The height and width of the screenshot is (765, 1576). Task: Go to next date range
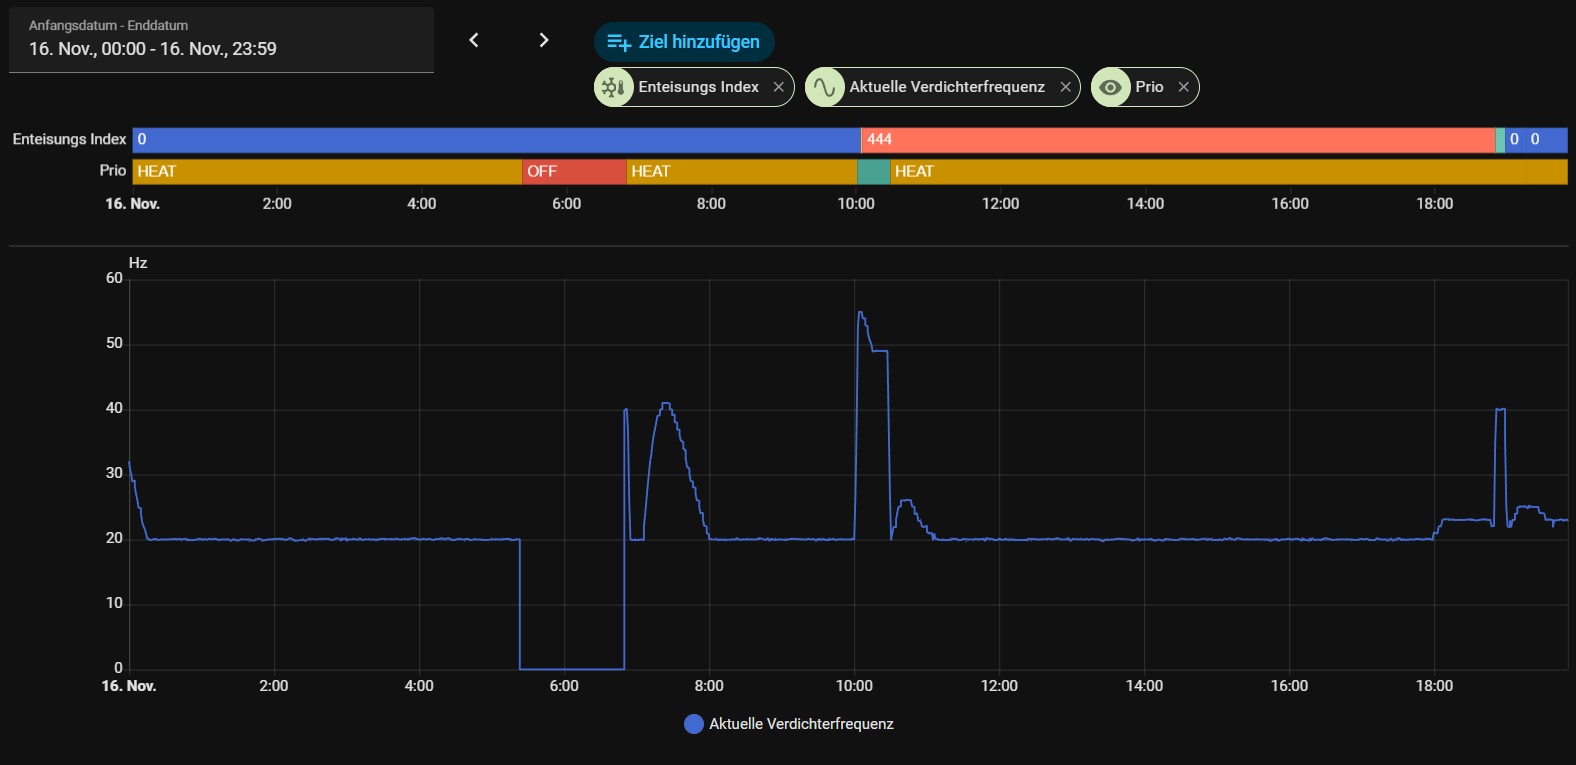pos(543,40)
